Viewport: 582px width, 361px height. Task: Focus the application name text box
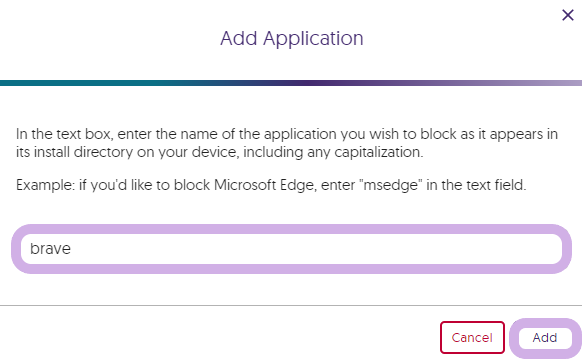pos(291,249)
